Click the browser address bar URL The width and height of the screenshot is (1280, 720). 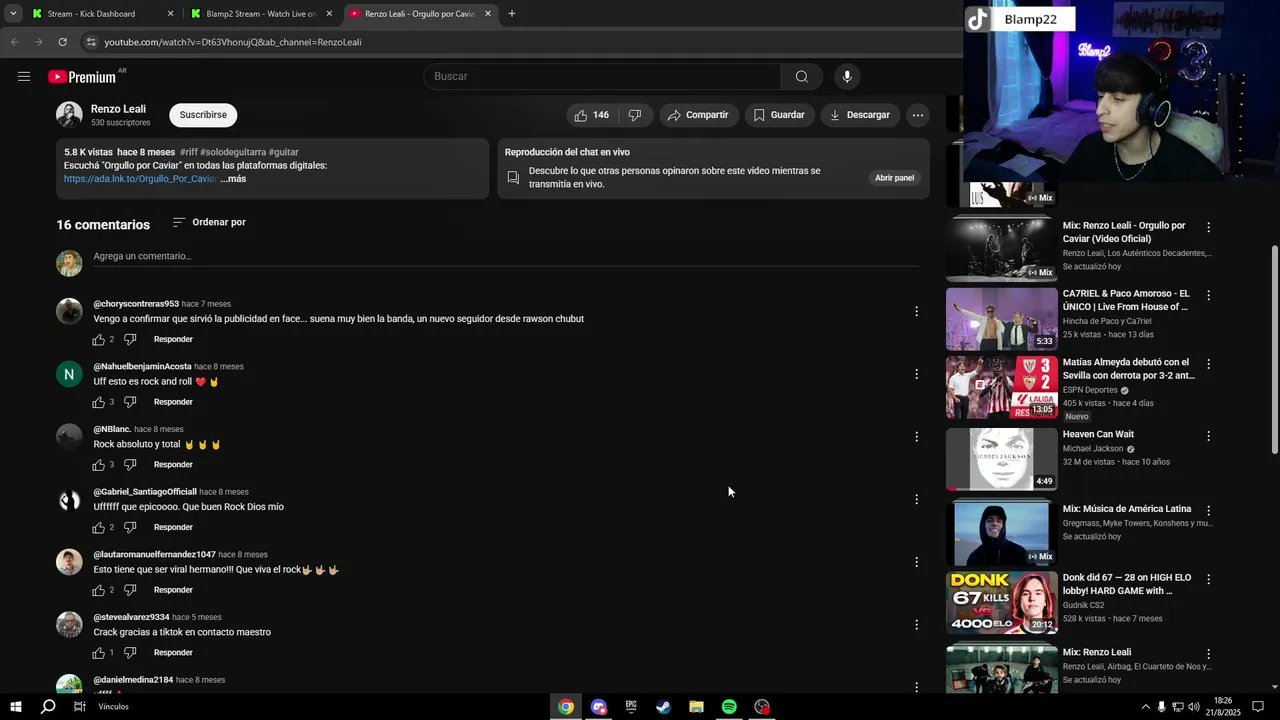coord(233,42)
